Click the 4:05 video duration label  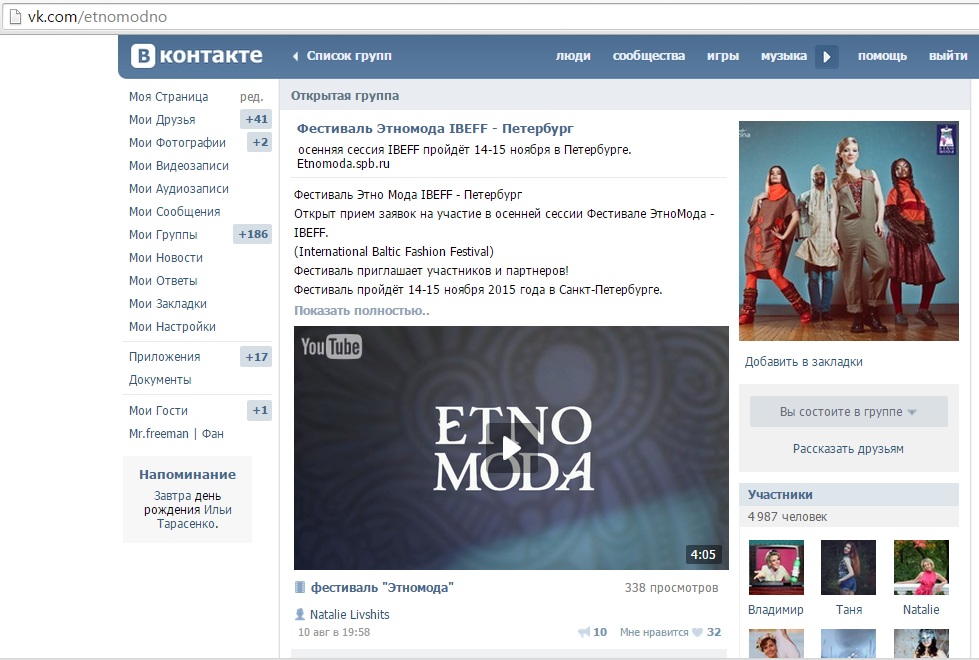point(703,554)
